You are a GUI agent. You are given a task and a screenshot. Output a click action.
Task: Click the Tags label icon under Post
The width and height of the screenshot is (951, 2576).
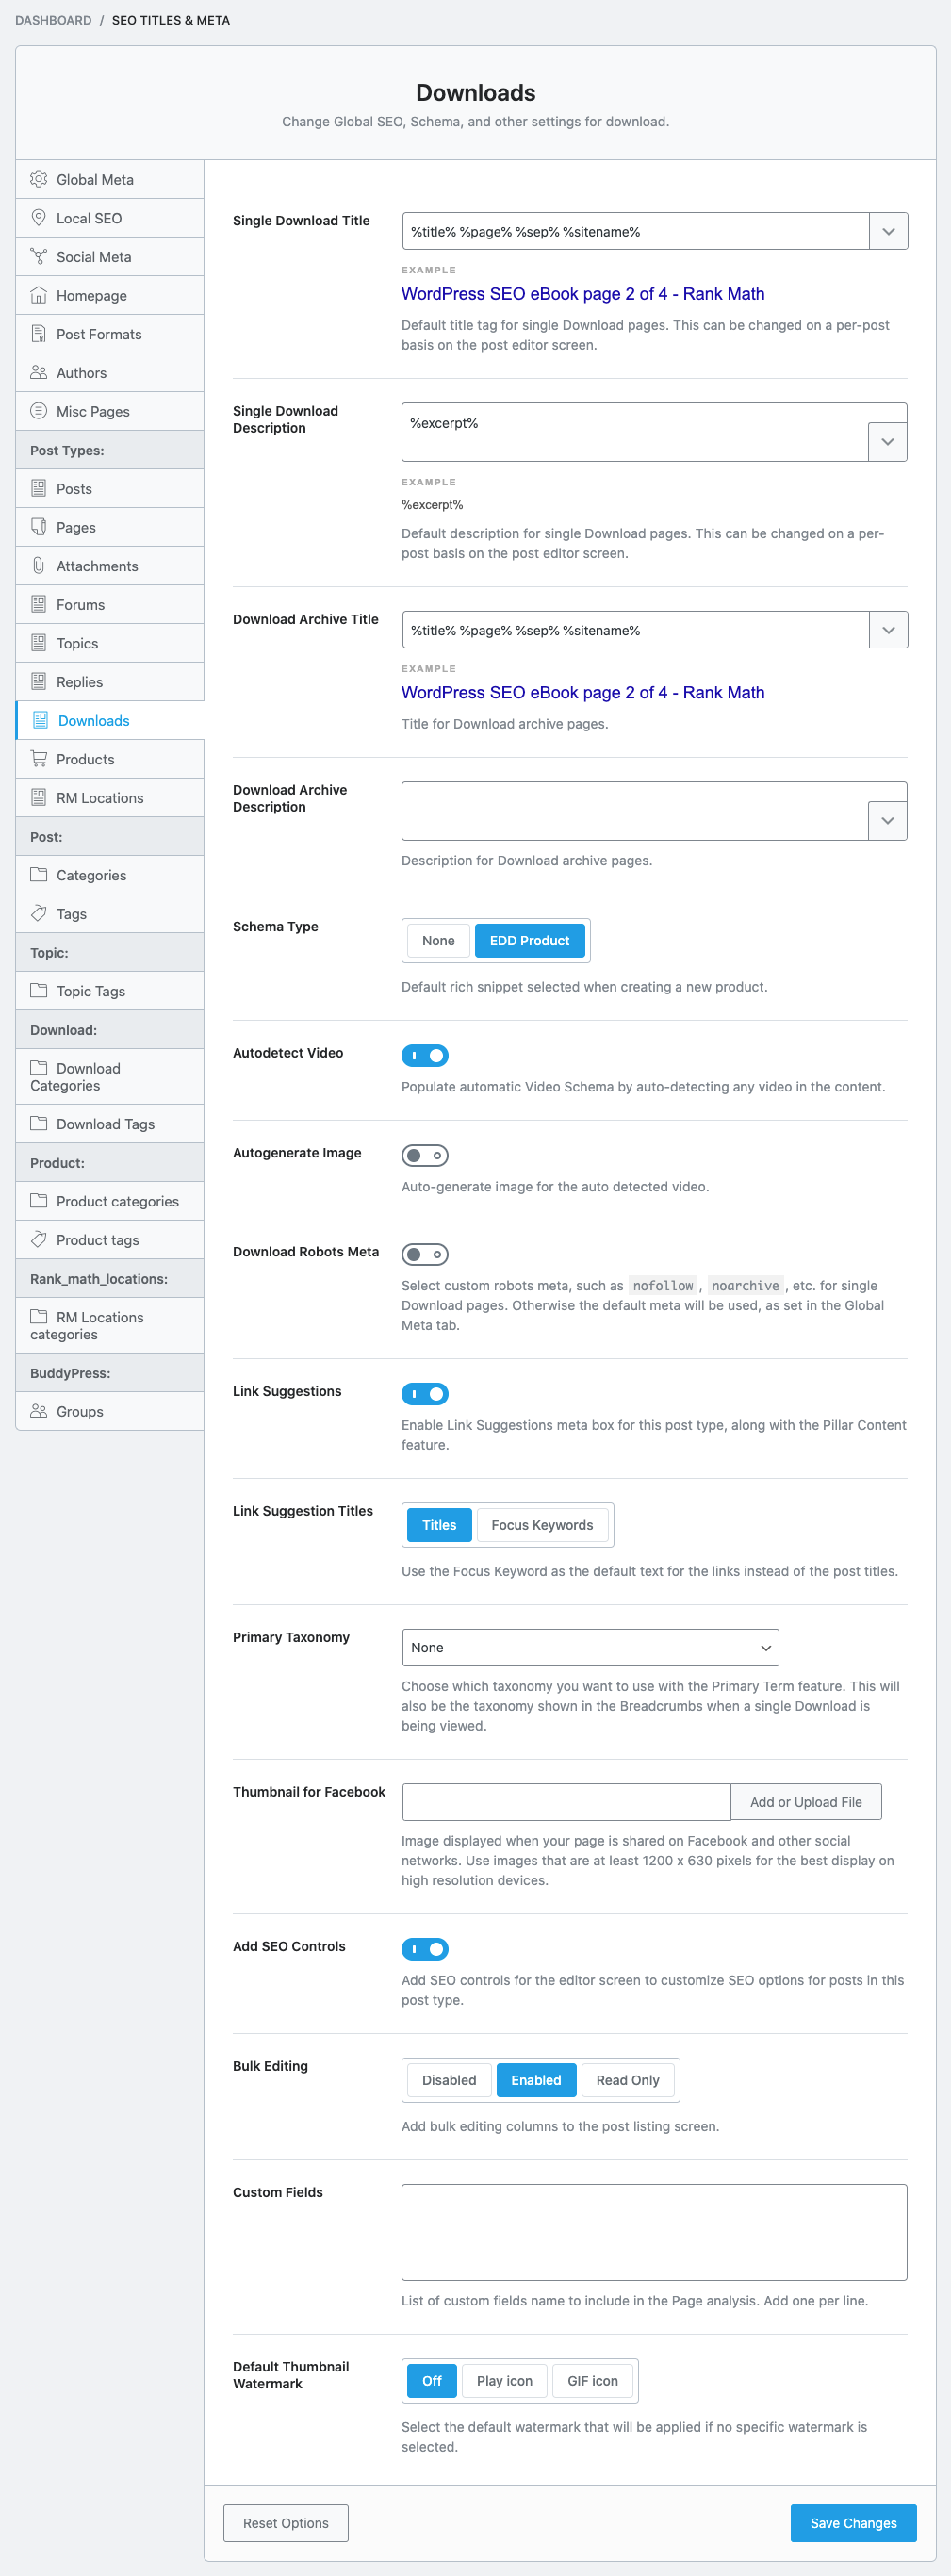coord(39,913)
